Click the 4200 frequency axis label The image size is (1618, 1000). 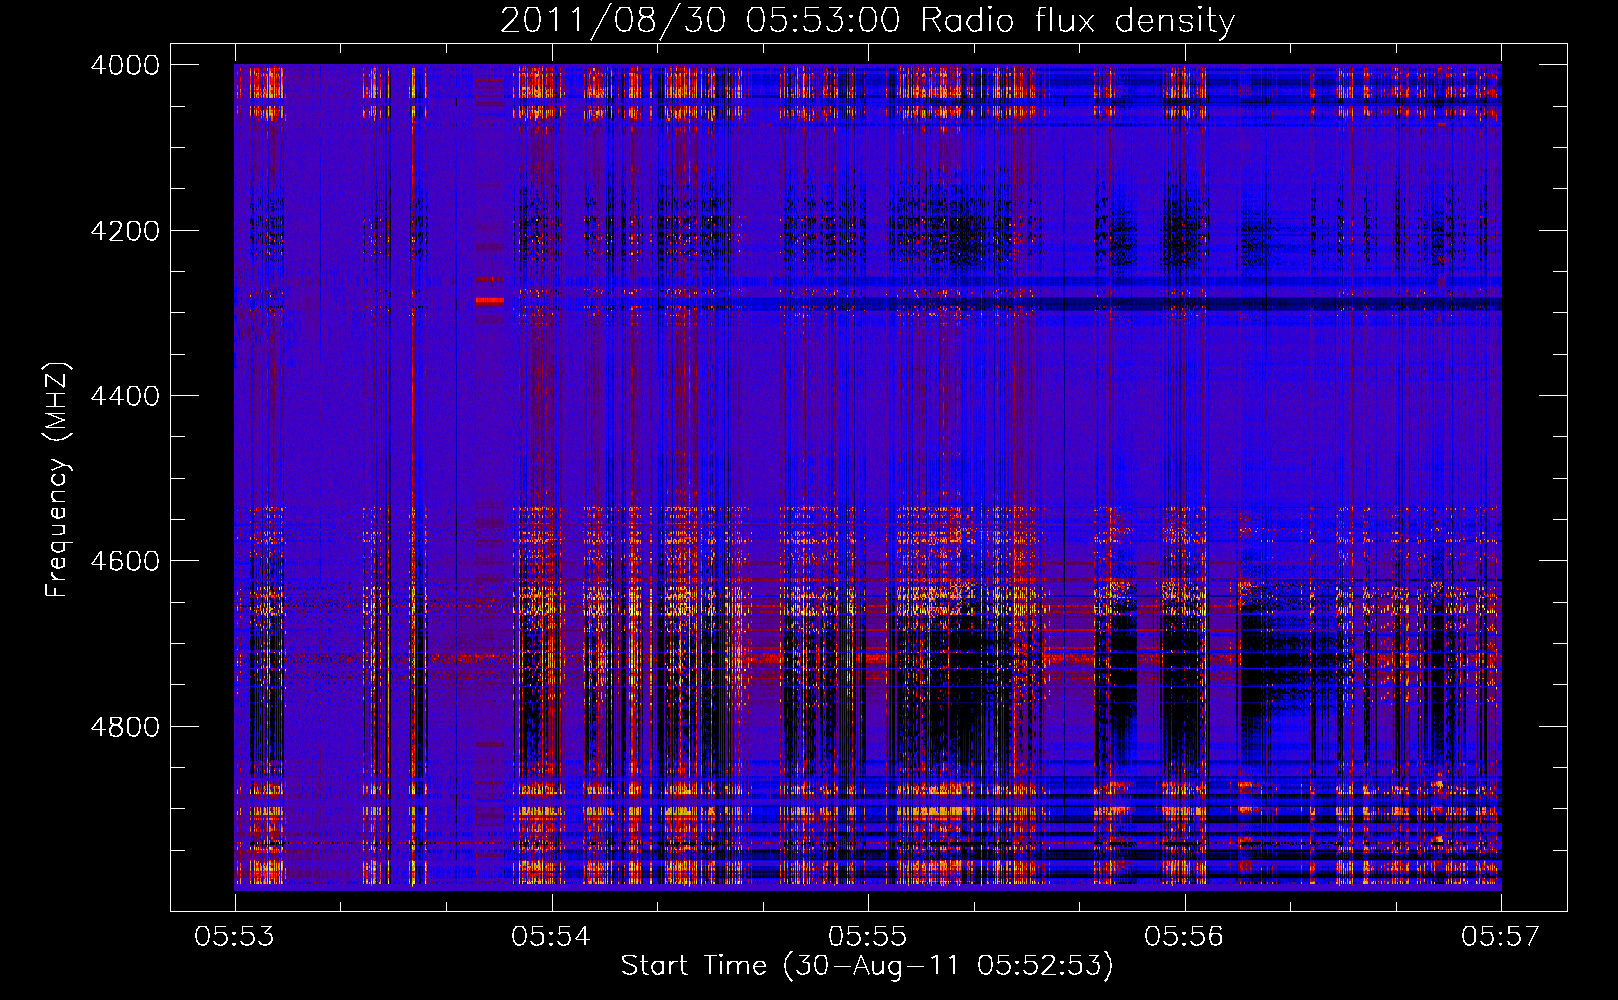tap(125, 231)
